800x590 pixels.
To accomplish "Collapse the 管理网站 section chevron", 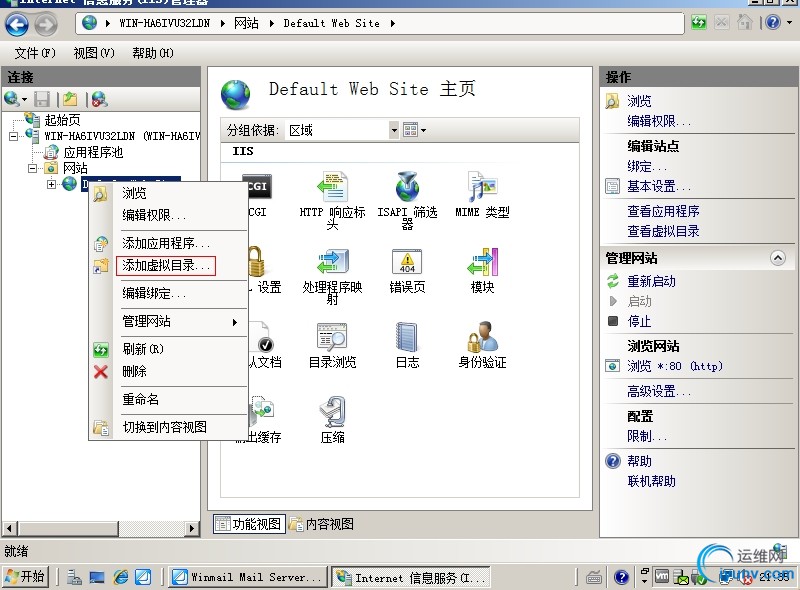I will 778,258.
